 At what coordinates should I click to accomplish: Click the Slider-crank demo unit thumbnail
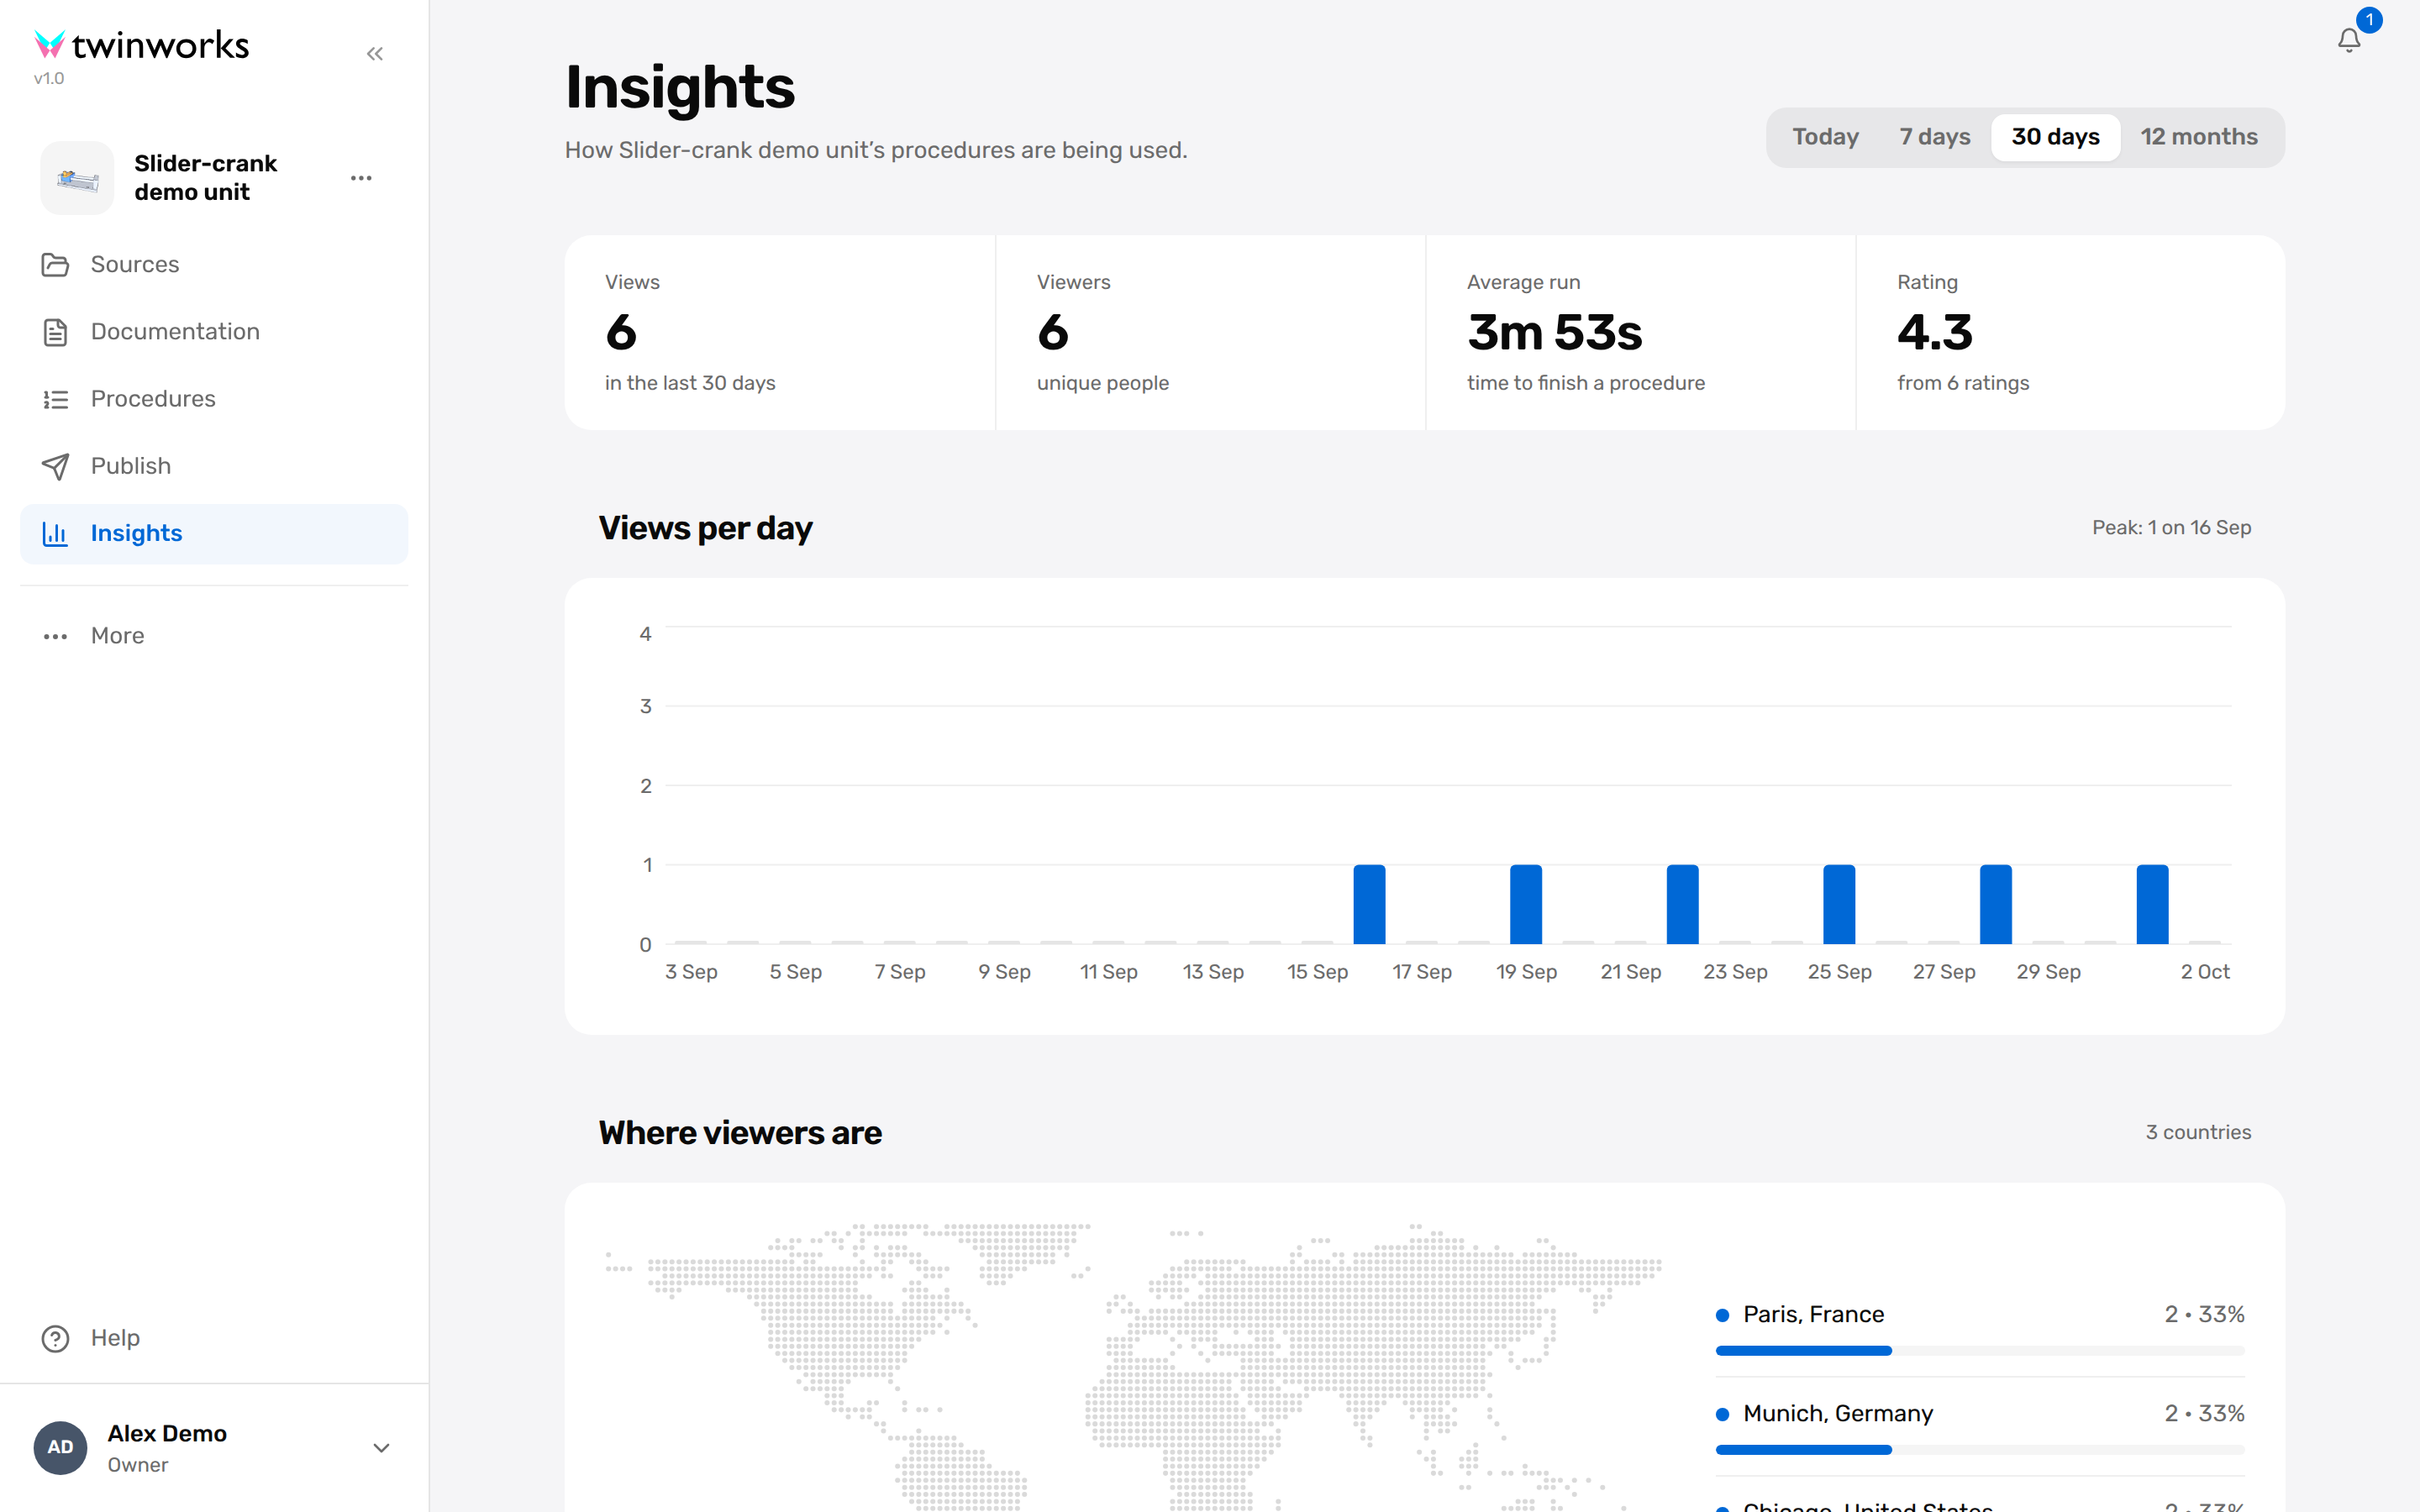click(77, 178)
